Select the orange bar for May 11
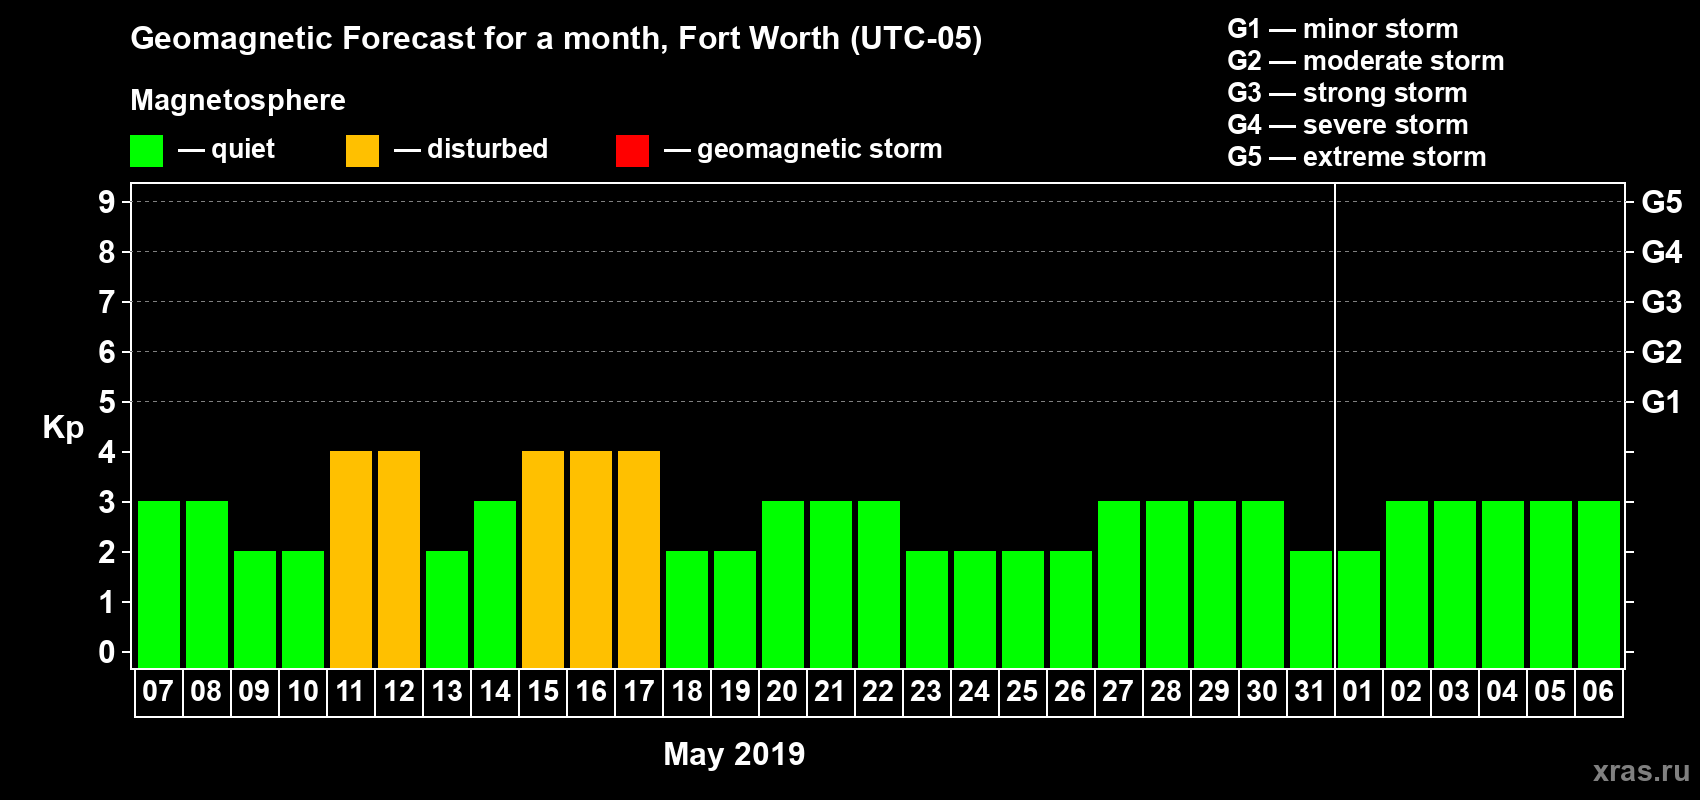The height and width of the screenshot is (800, 1700). click(351, 560)
